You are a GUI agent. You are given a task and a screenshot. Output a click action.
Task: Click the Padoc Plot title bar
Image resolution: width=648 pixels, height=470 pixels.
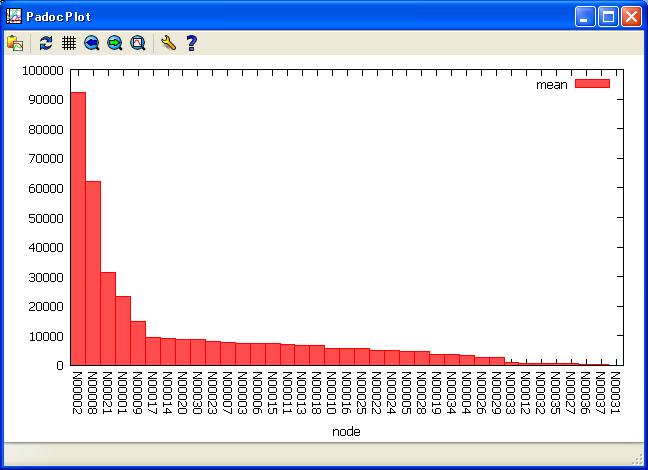point(300,16)
